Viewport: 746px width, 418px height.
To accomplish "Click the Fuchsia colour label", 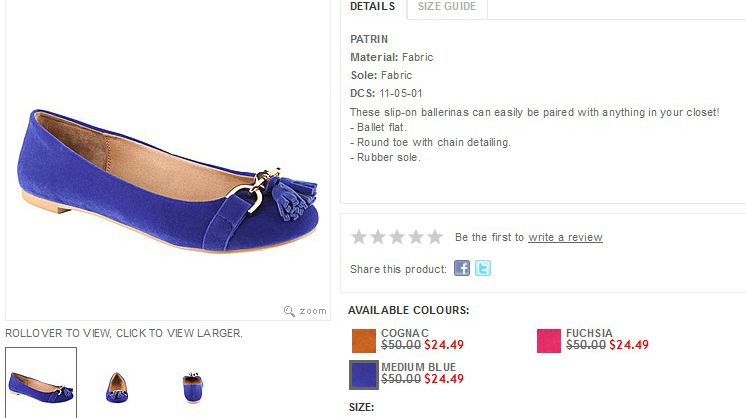I will click(589, 333).
